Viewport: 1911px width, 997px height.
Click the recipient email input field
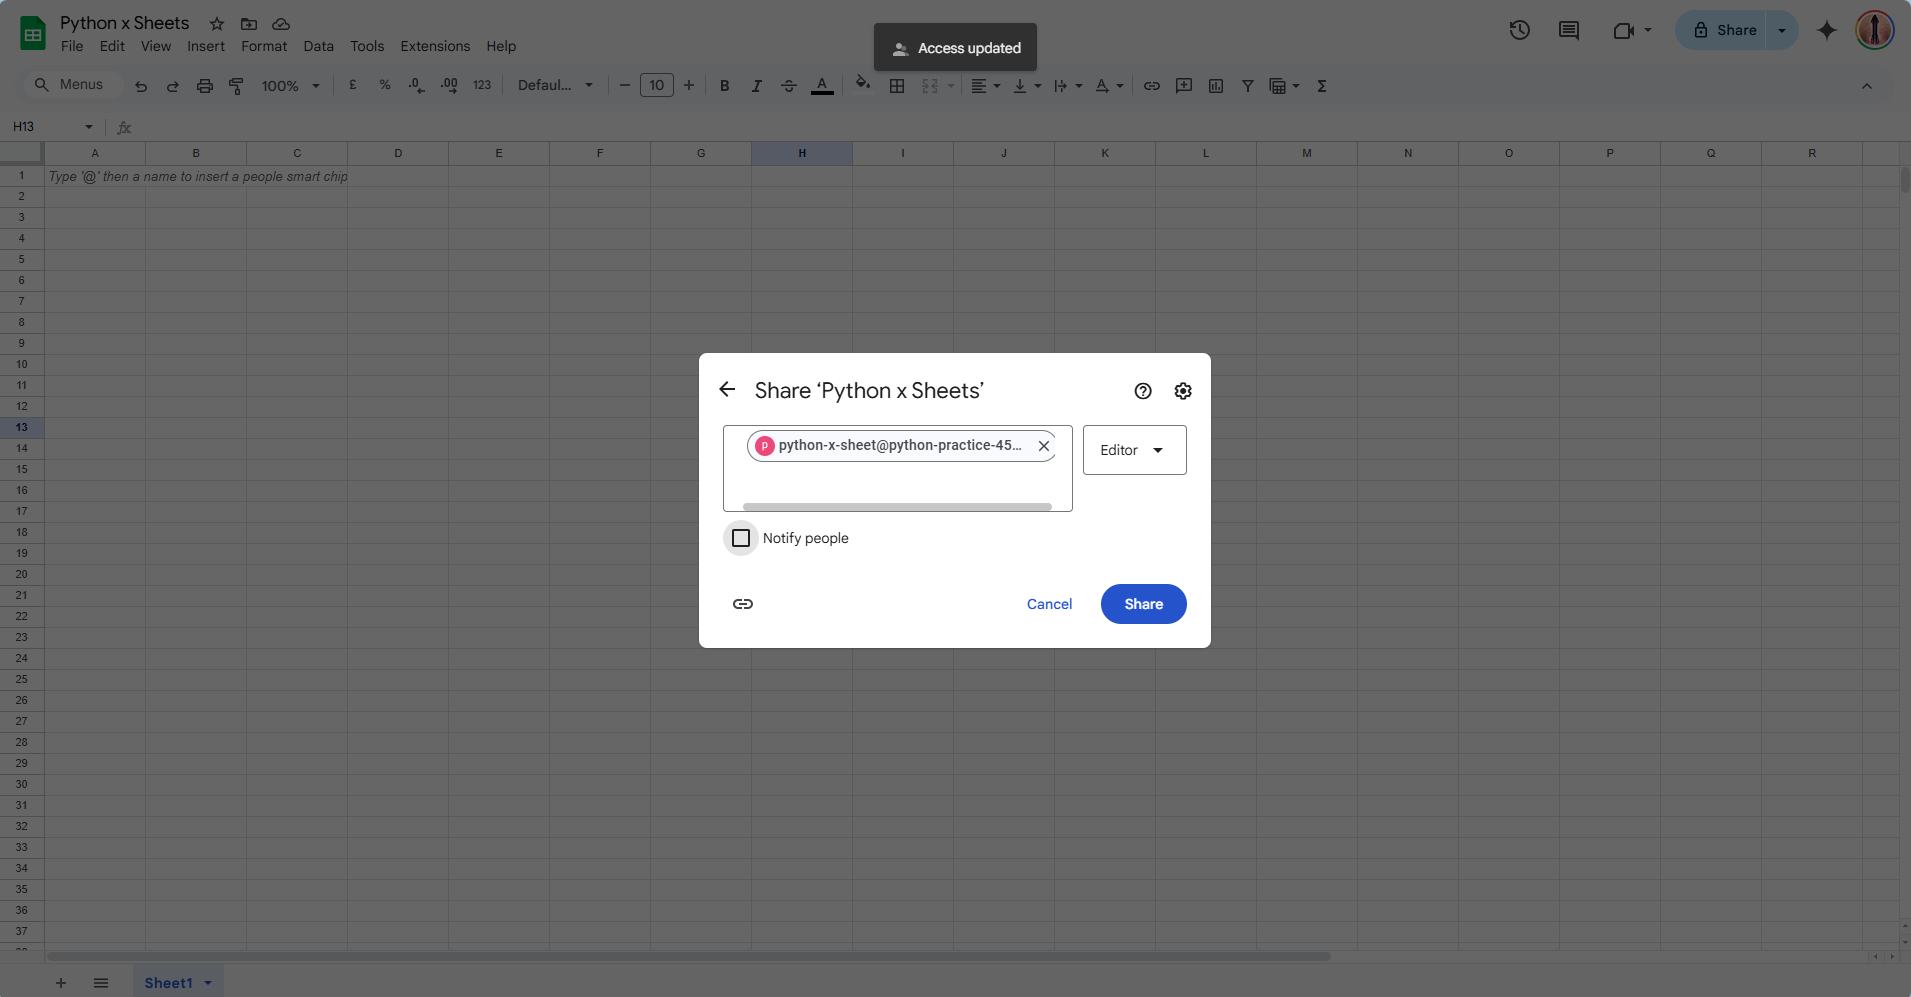898,468
